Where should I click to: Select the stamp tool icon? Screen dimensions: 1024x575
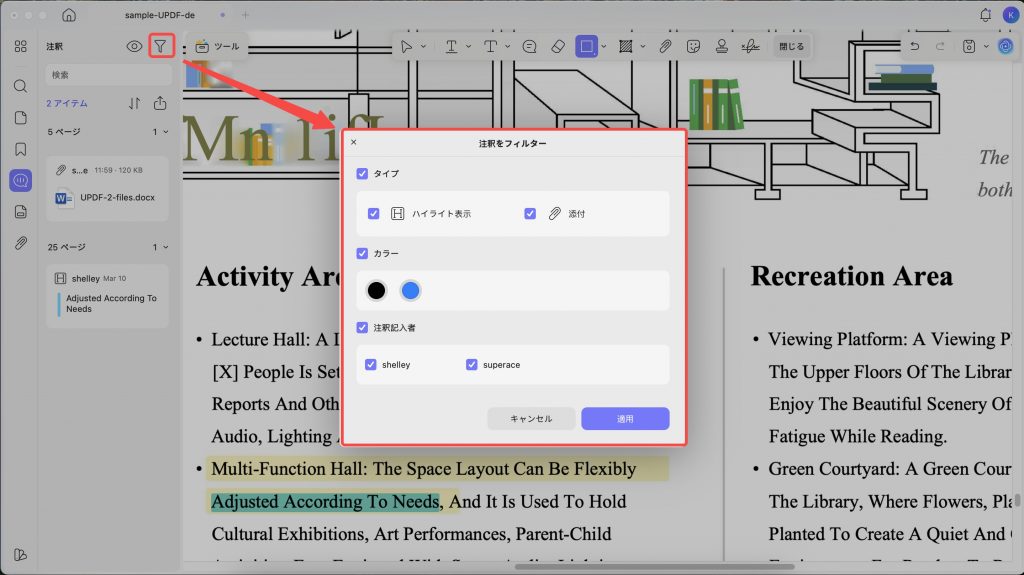(x=722, y=46)
